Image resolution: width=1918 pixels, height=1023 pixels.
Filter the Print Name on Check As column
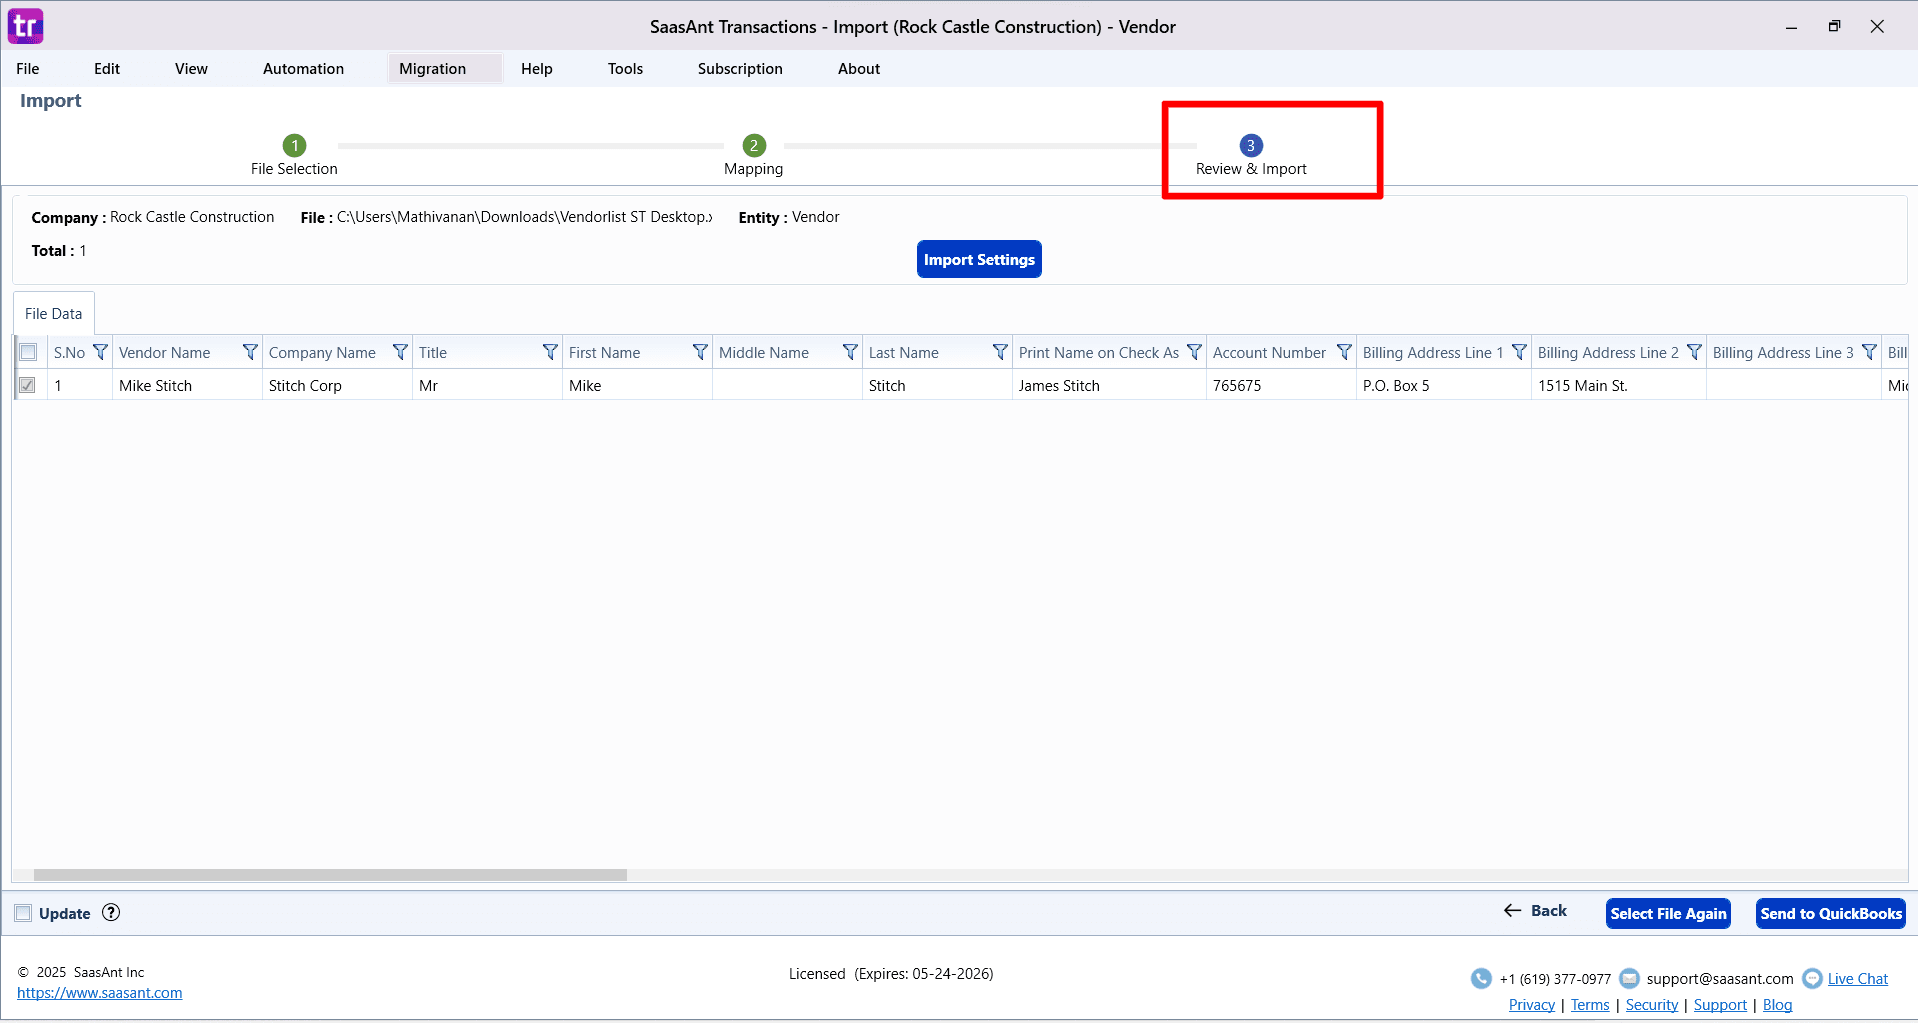1194,352
